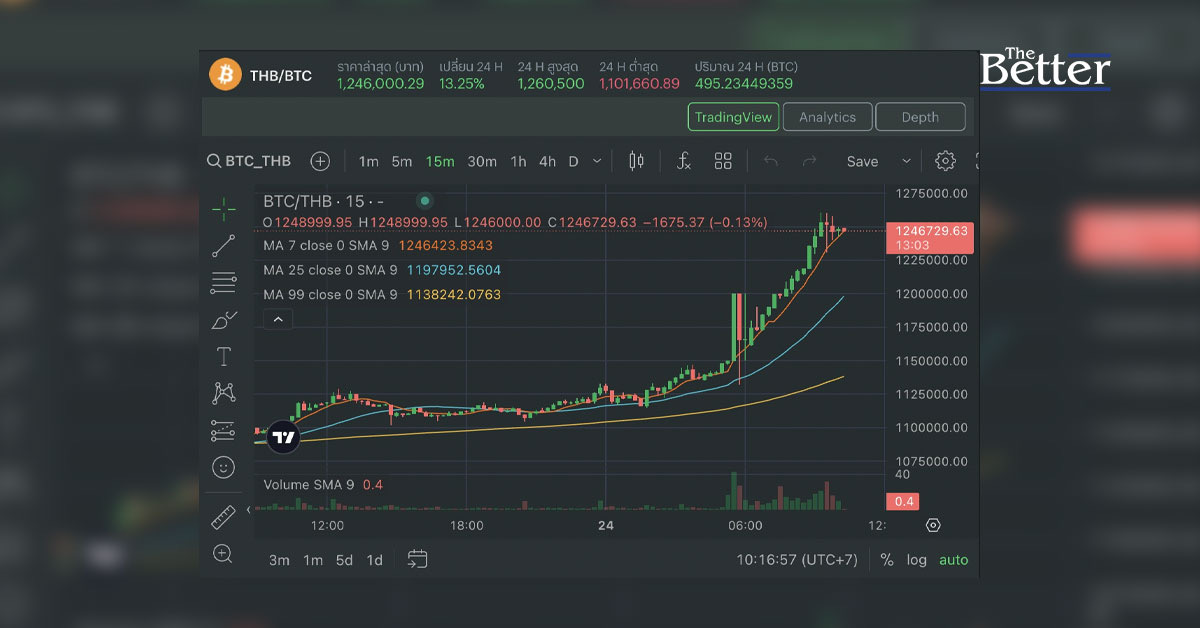Expand the timeframe interval dropdown
The height and width of the screenshot is (628, 1200).
click(598, 161)
